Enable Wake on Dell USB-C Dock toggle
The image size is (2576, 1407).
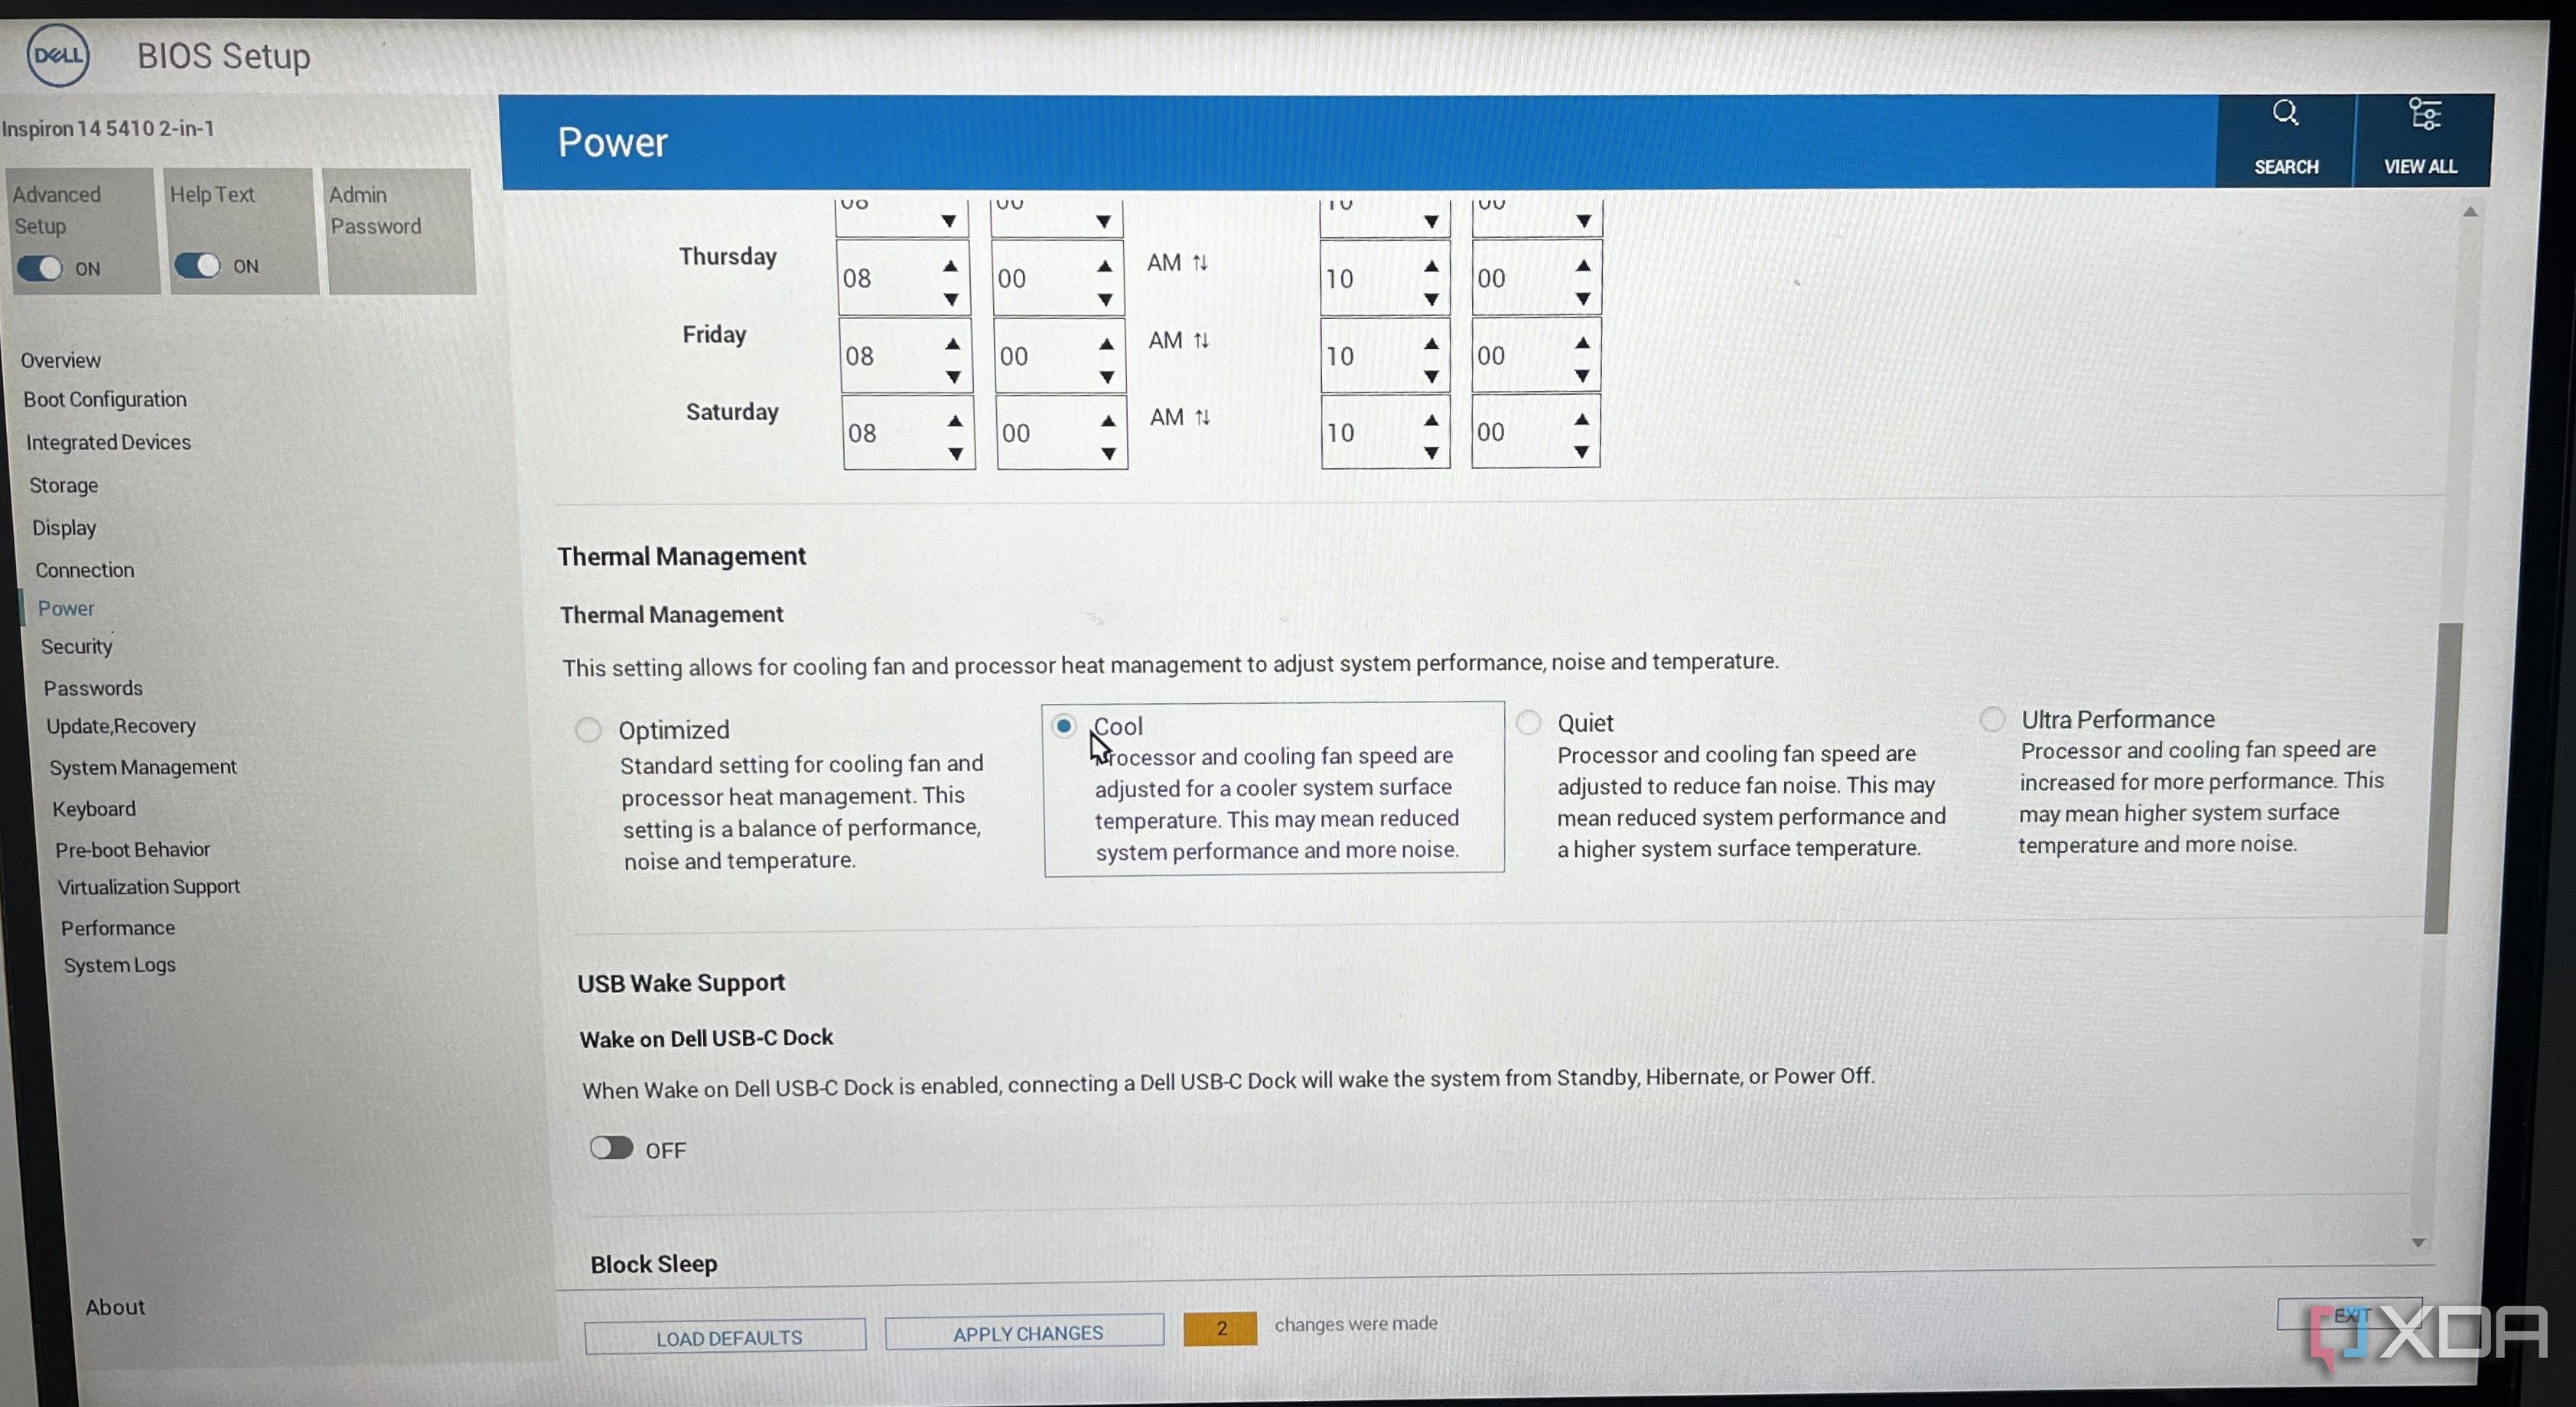click(x=611, y=1147)
